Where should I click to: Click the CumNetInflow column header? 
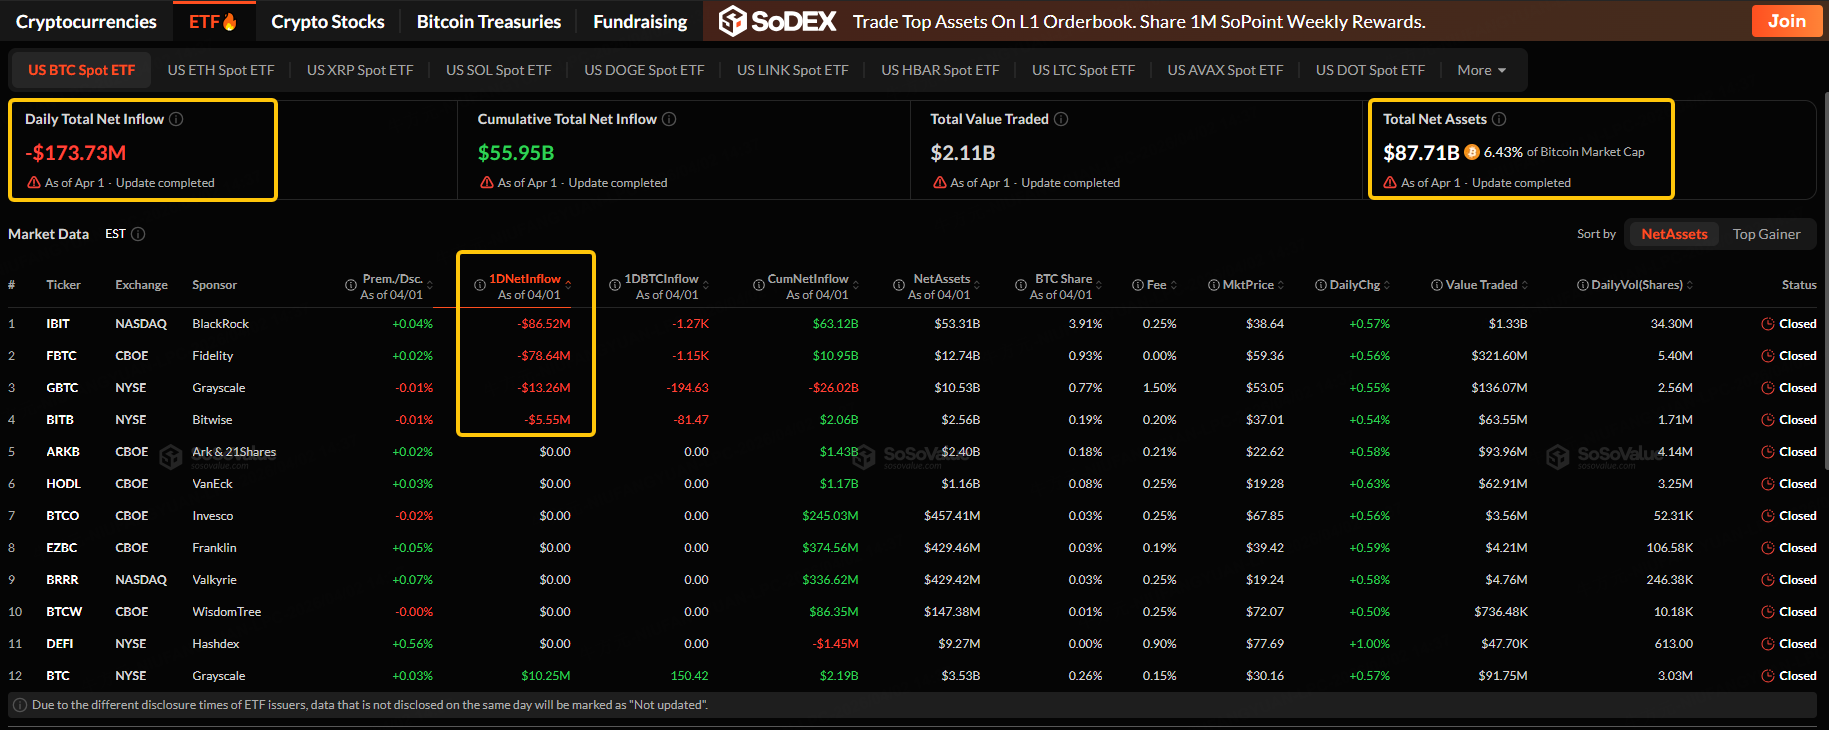pos(807,279)
